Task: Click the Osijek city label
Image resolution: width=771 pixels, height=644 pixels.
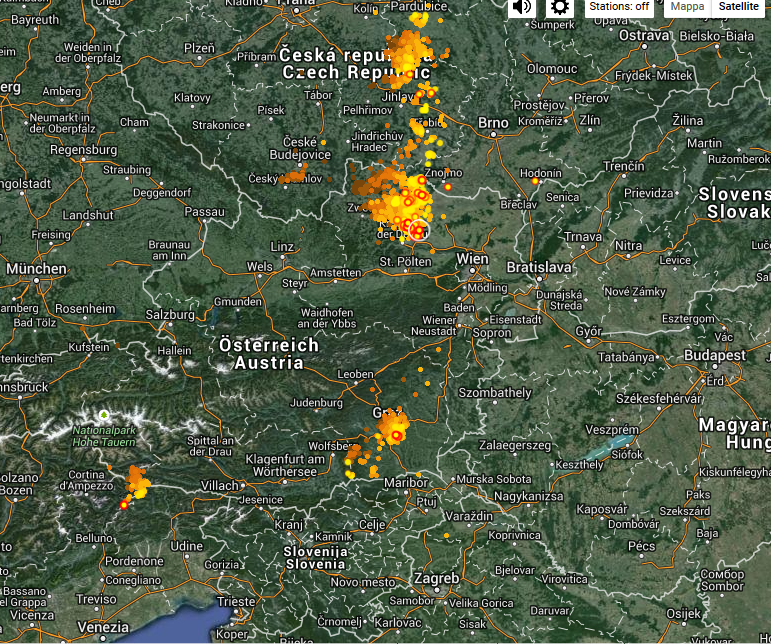Action: [683, 614]
